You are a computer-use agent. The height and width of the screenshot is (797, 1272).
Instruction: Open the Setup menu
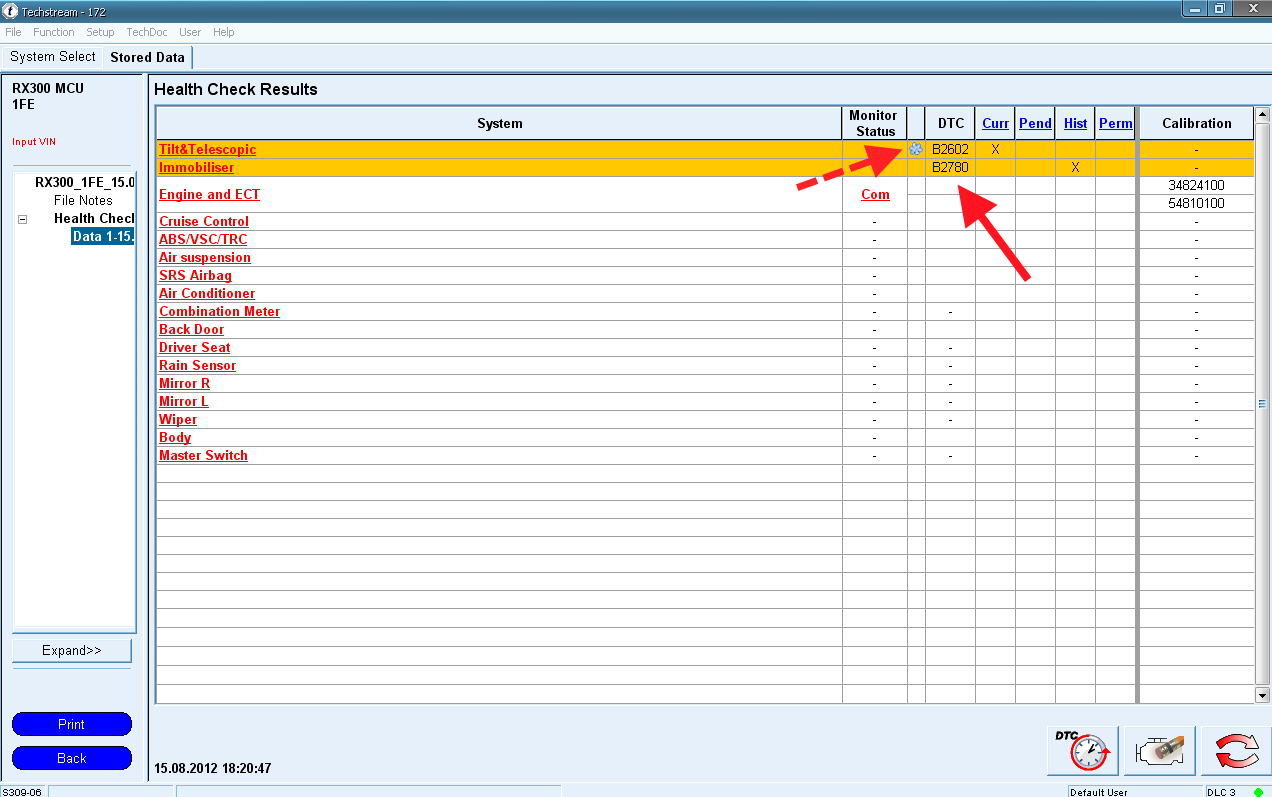(x=100, y=32)
